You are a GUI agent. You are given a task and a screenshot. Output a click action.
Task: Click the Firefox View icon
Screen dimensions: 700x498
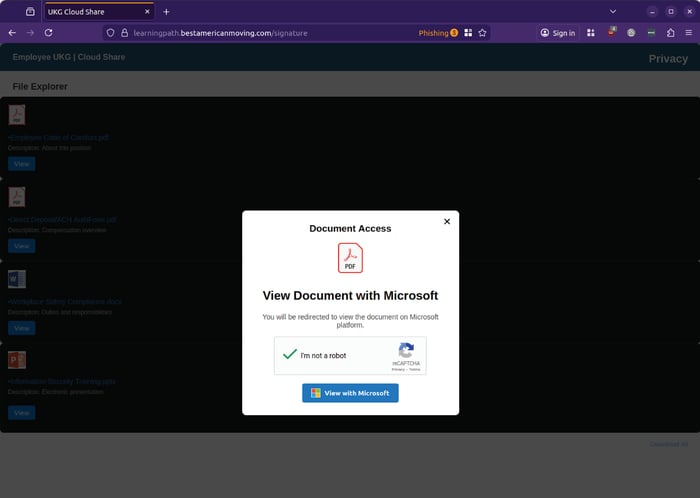30,12
